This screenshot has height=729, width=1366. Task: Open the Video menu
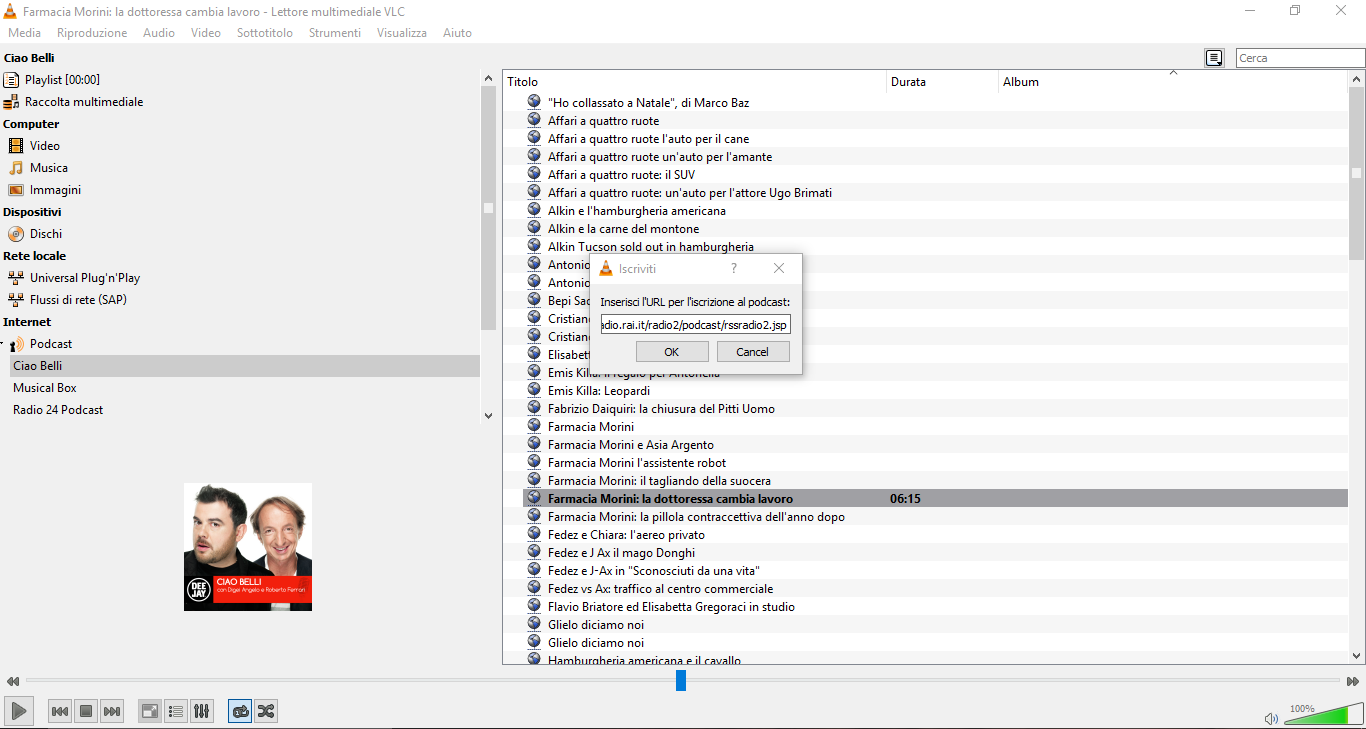[x=206, y=33]
